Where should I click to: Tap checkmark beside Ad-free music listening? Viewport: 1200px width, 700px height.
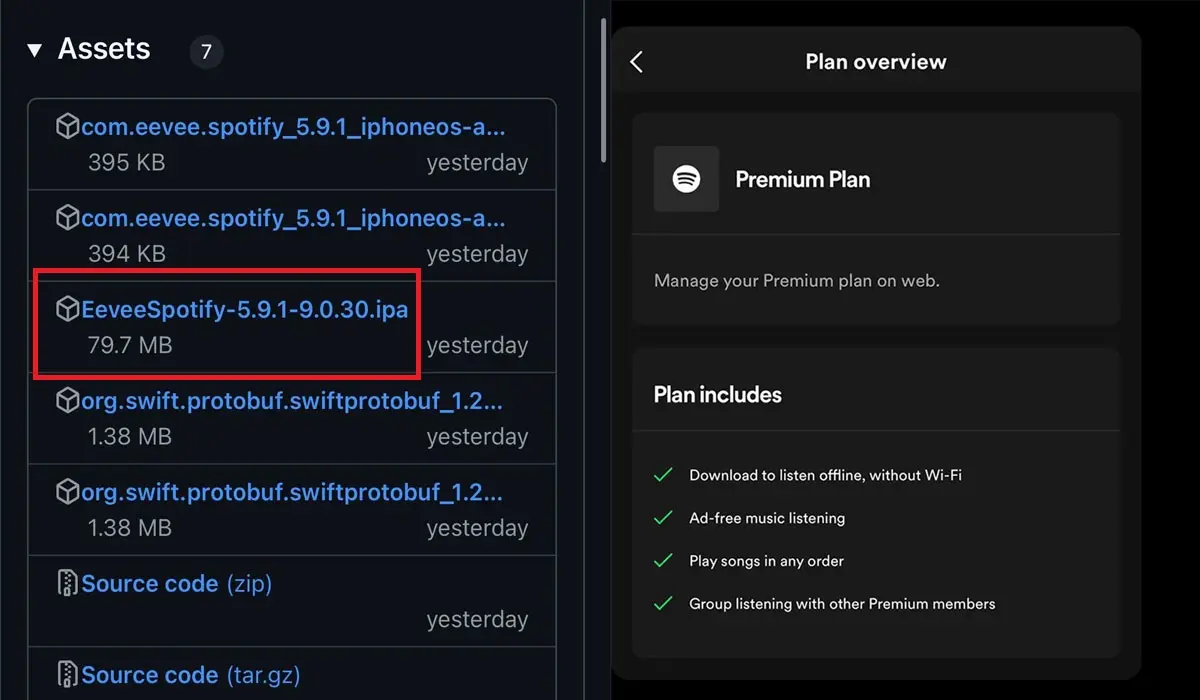[x=662, y=518]
